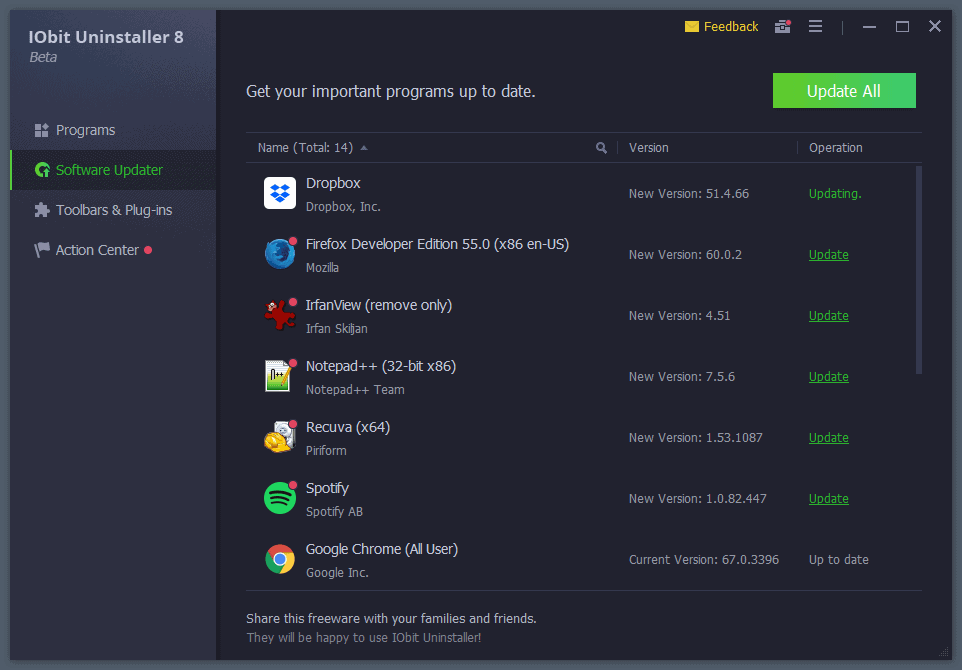Click the Notepad++ app icon
The width and height of the screenshot is (962, 670).
click(x=279, y=376)
